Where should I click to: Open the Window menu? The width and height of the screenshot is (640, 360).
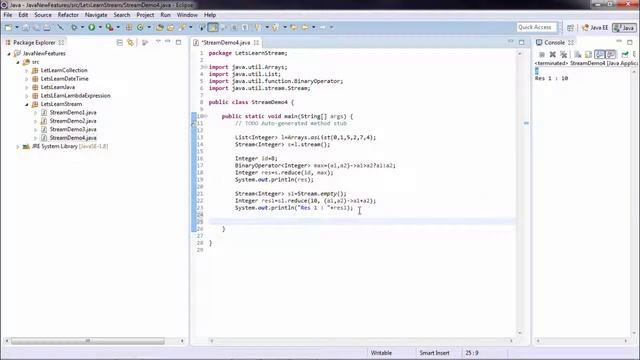[187, 15]
